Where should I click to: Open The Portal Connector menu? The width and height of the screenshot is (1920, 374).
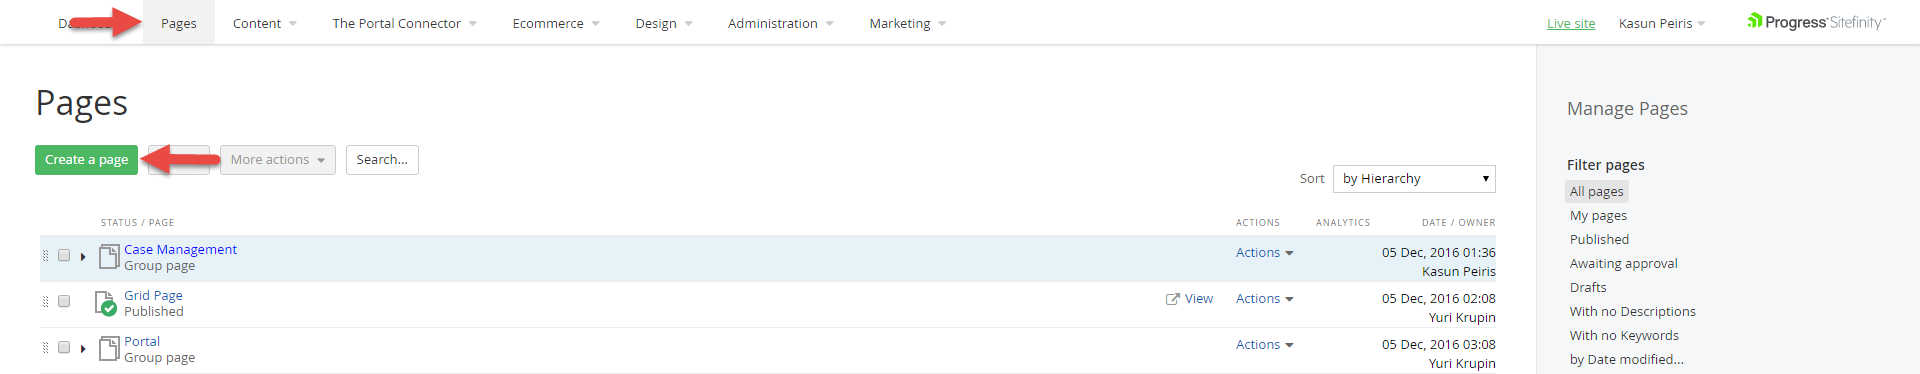click(404, 23)
